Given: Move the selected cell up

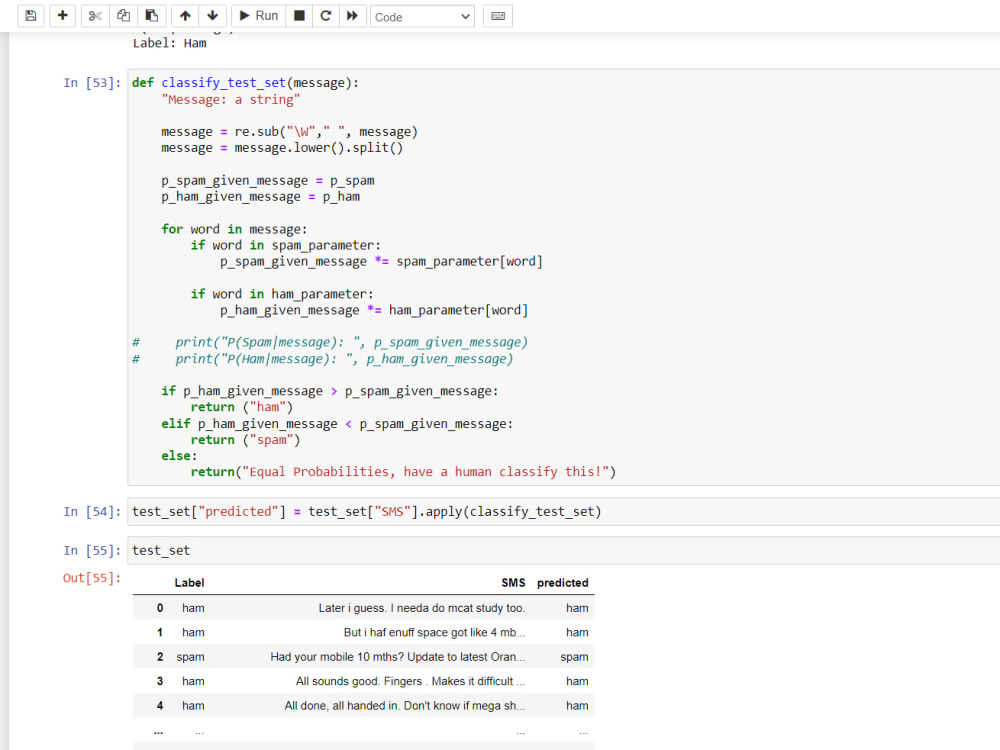Looking at the screenshot, I should point(185,15).
